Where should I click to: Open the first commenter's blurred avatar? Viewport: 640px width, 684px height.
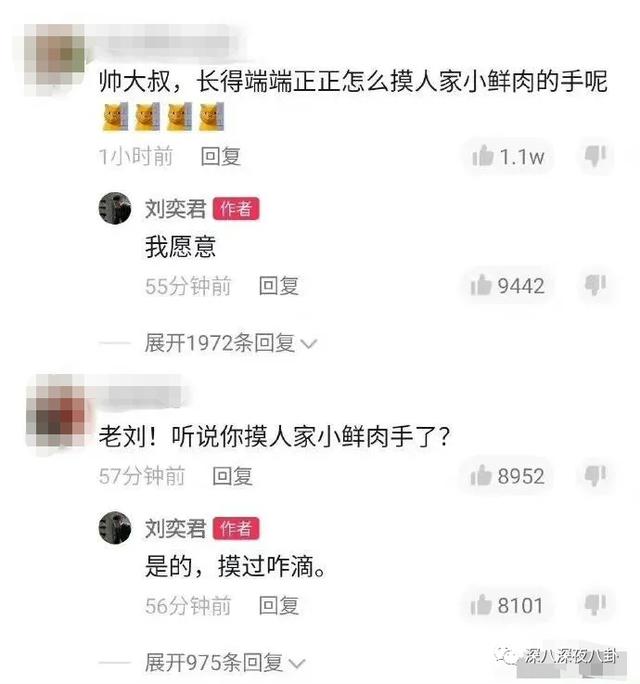click(x=55, y=59)
